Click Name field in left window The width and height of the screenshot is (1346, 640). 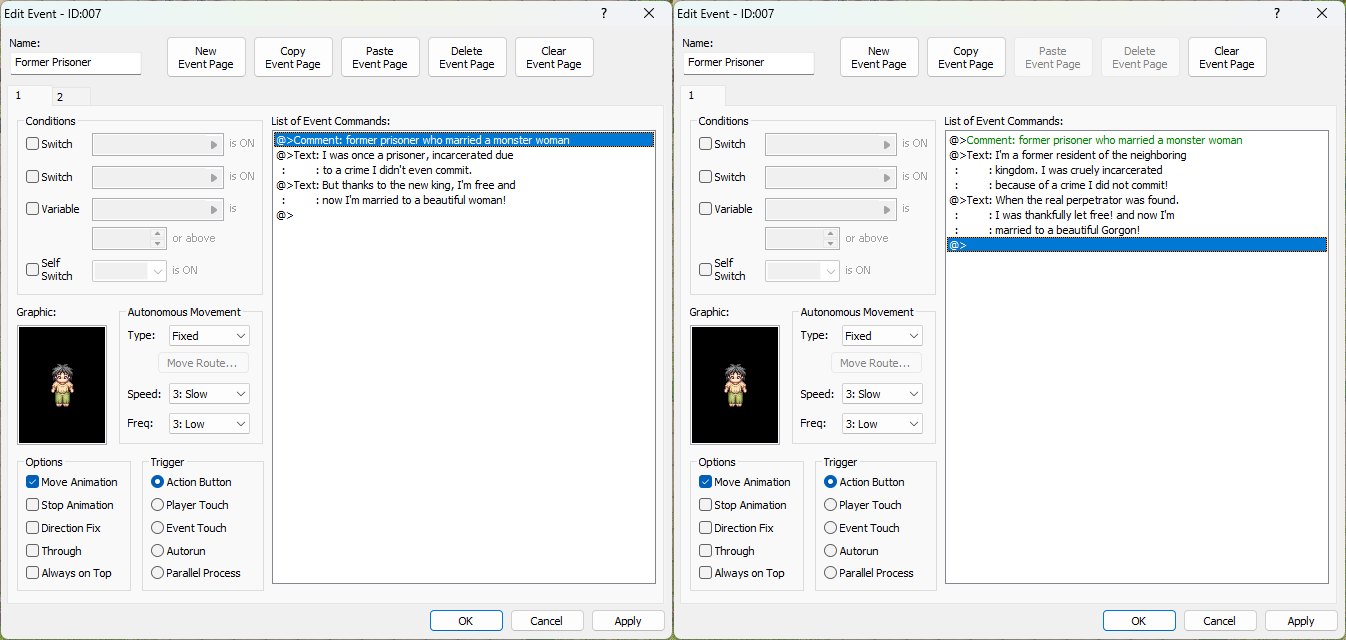76,62
